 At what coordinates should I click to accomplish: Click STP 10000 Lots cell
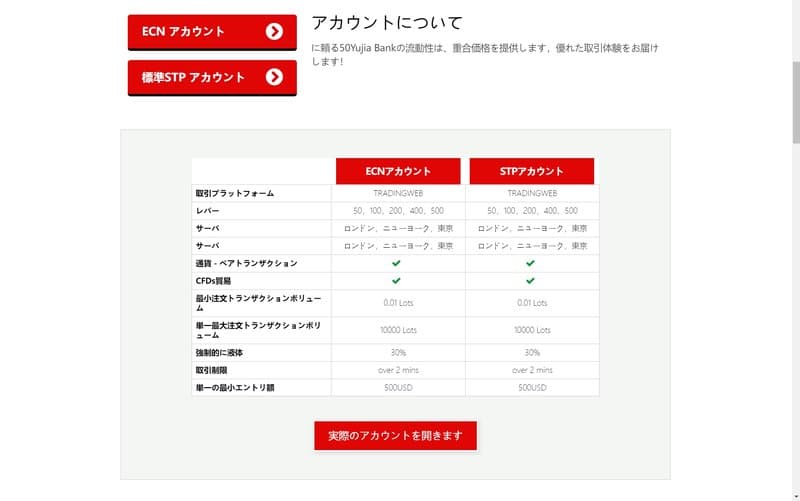point(532,330)
